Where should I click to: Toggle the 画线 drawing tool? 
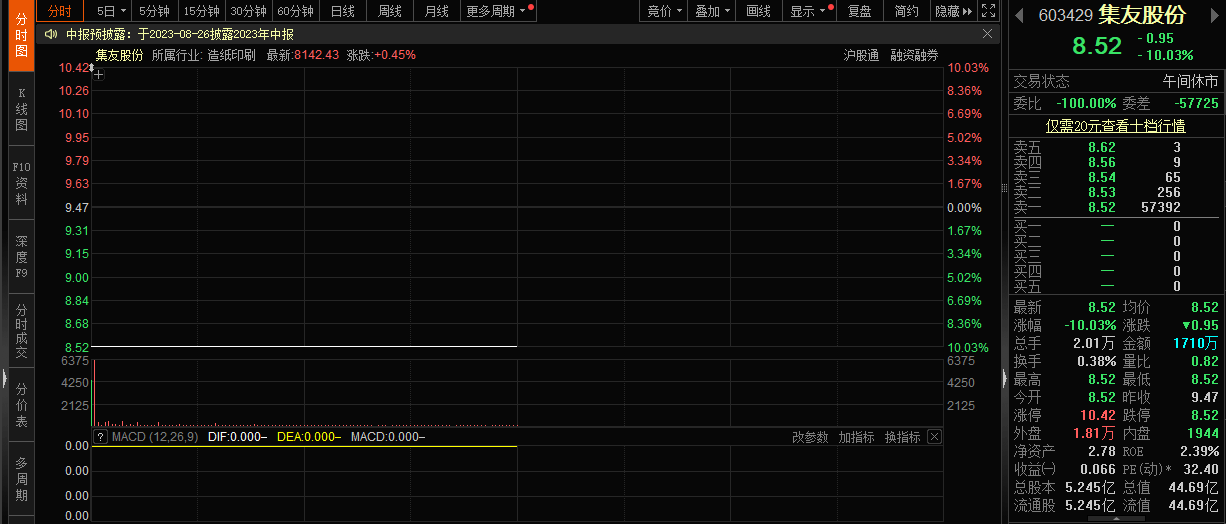pyautogui.click(x=759, y=11)
